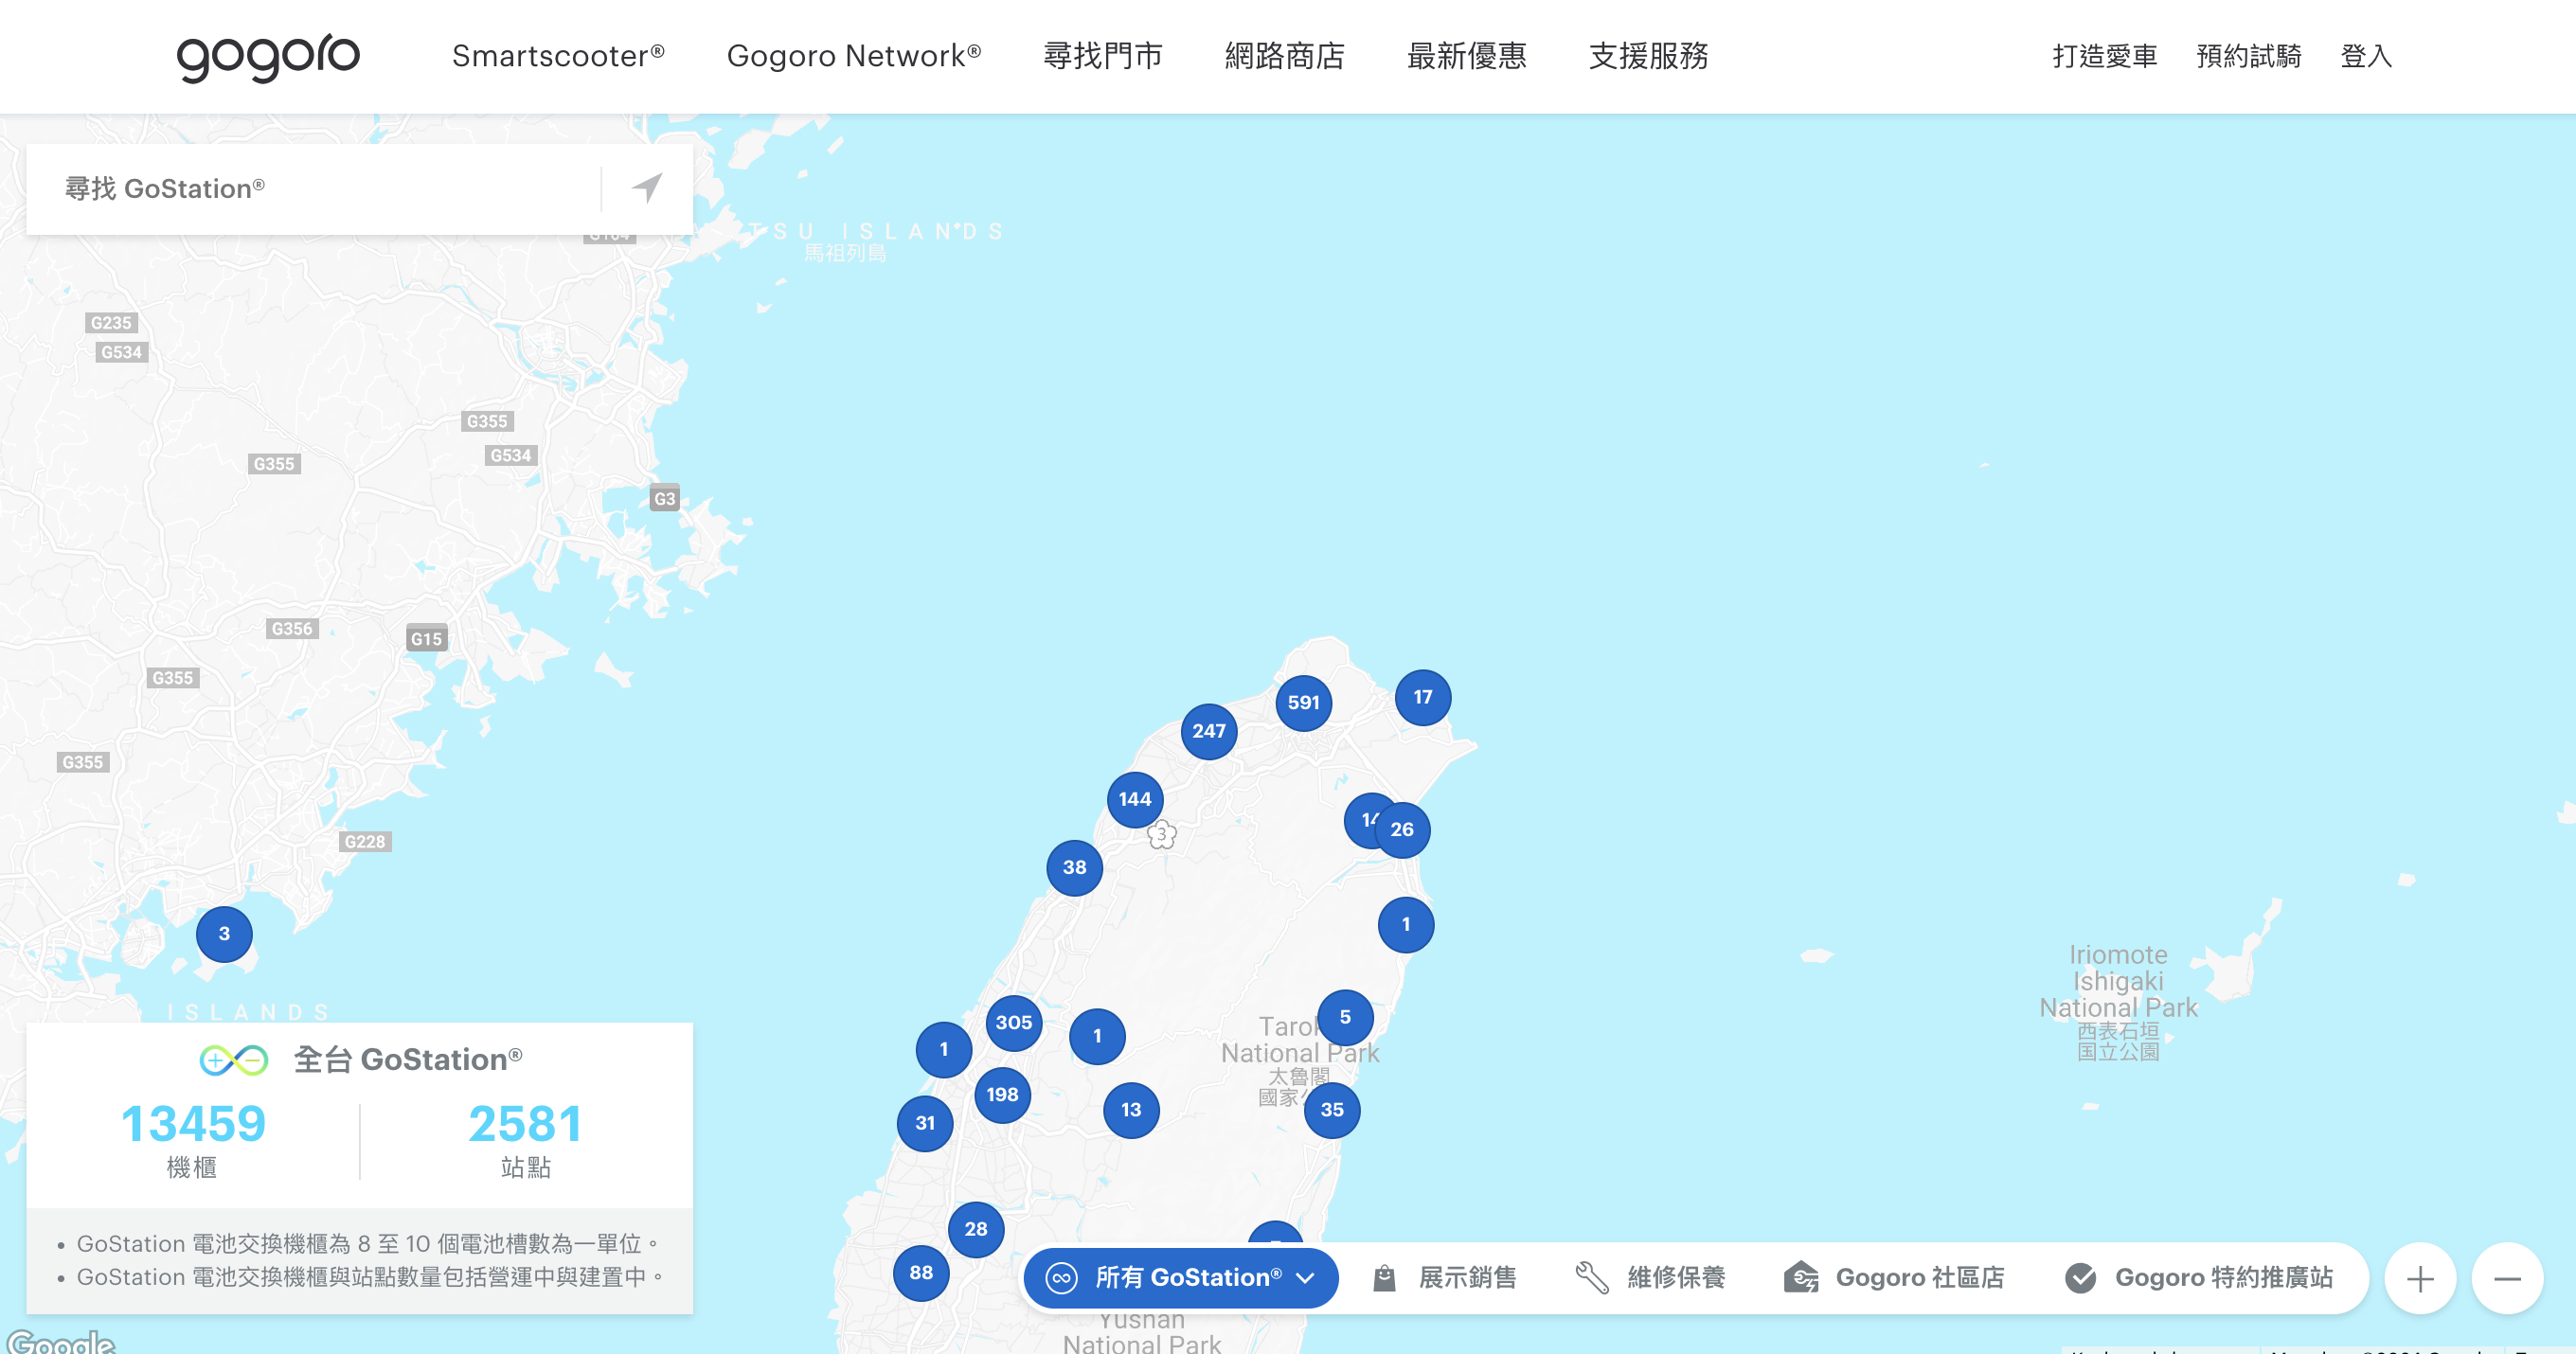Open the 198 station cluster marker
This screenshot has width=2576, height=1354.
pyautogui.click(x=1002, y=1094)
